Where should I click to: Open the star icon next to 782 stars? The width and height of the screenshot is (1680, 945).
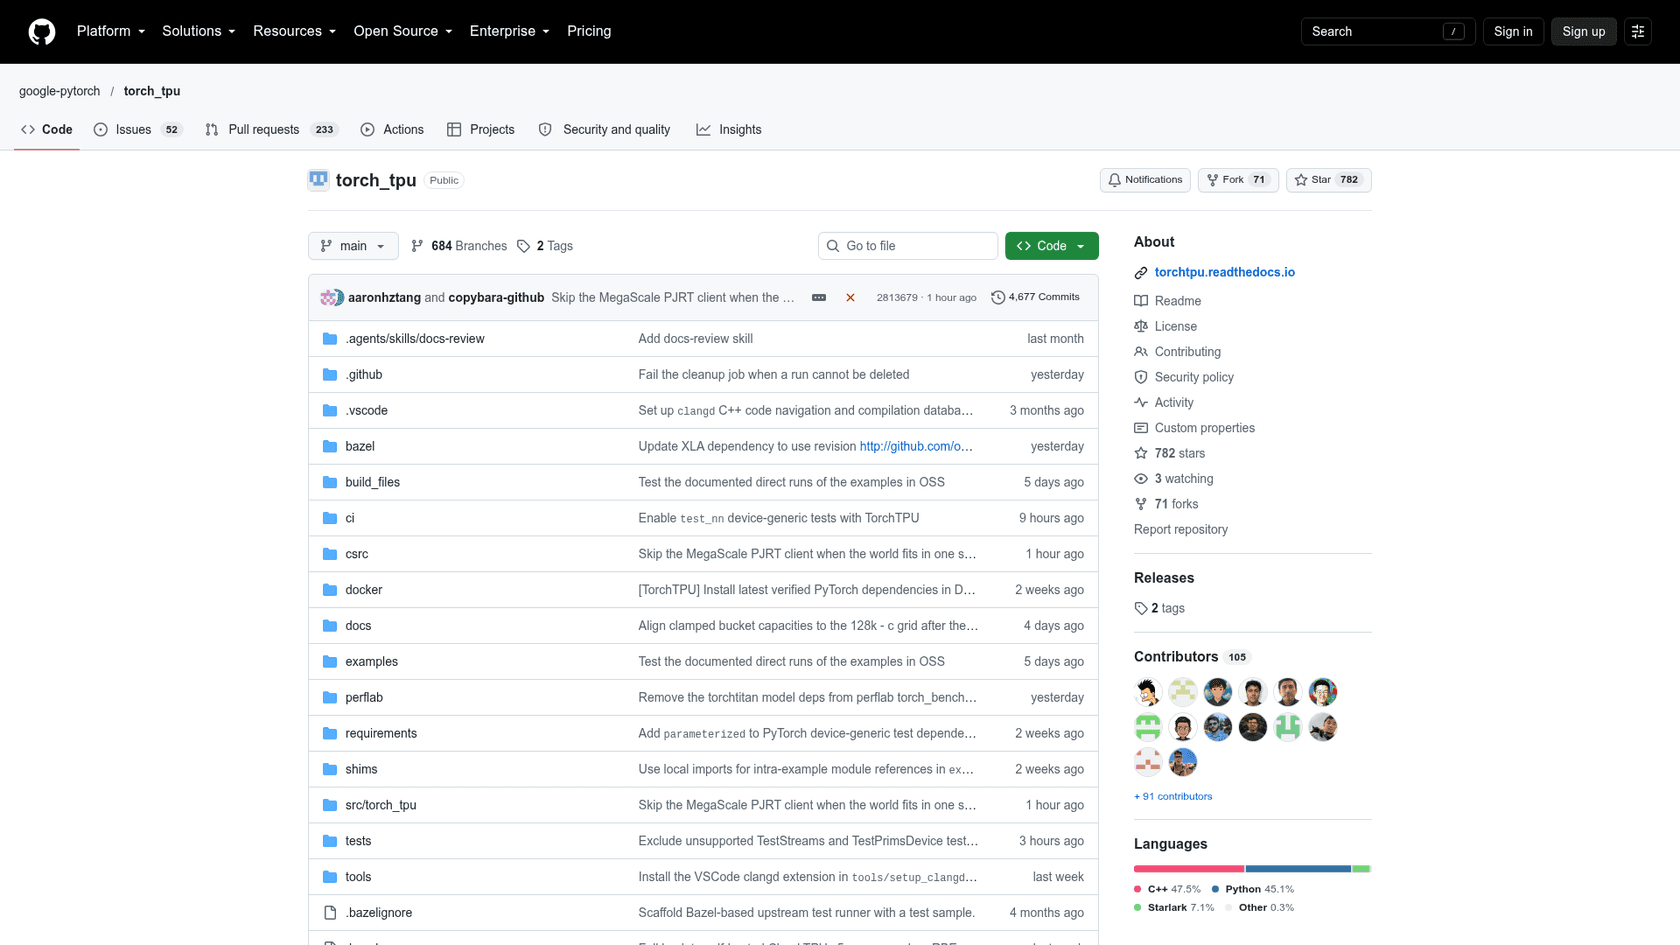pos(1141,453)
